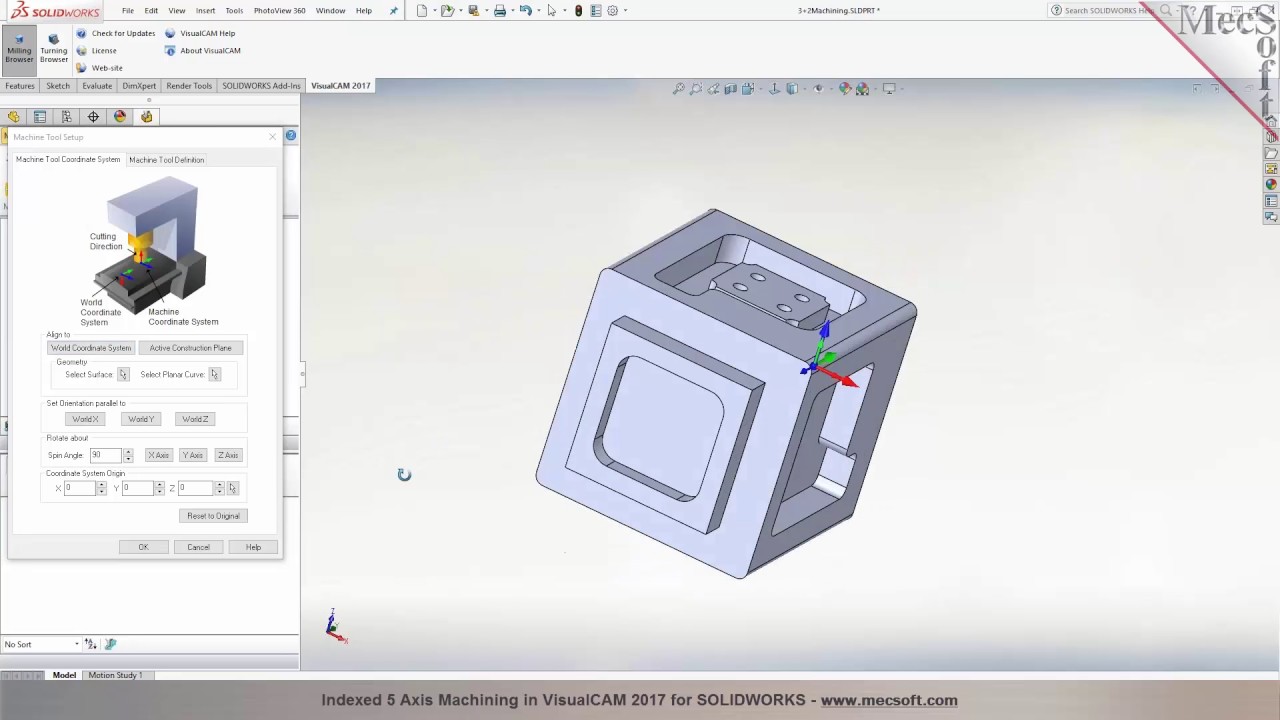1280x720 pixels.
Task: Expand the New document dropdown arrow
Action: 434,11
